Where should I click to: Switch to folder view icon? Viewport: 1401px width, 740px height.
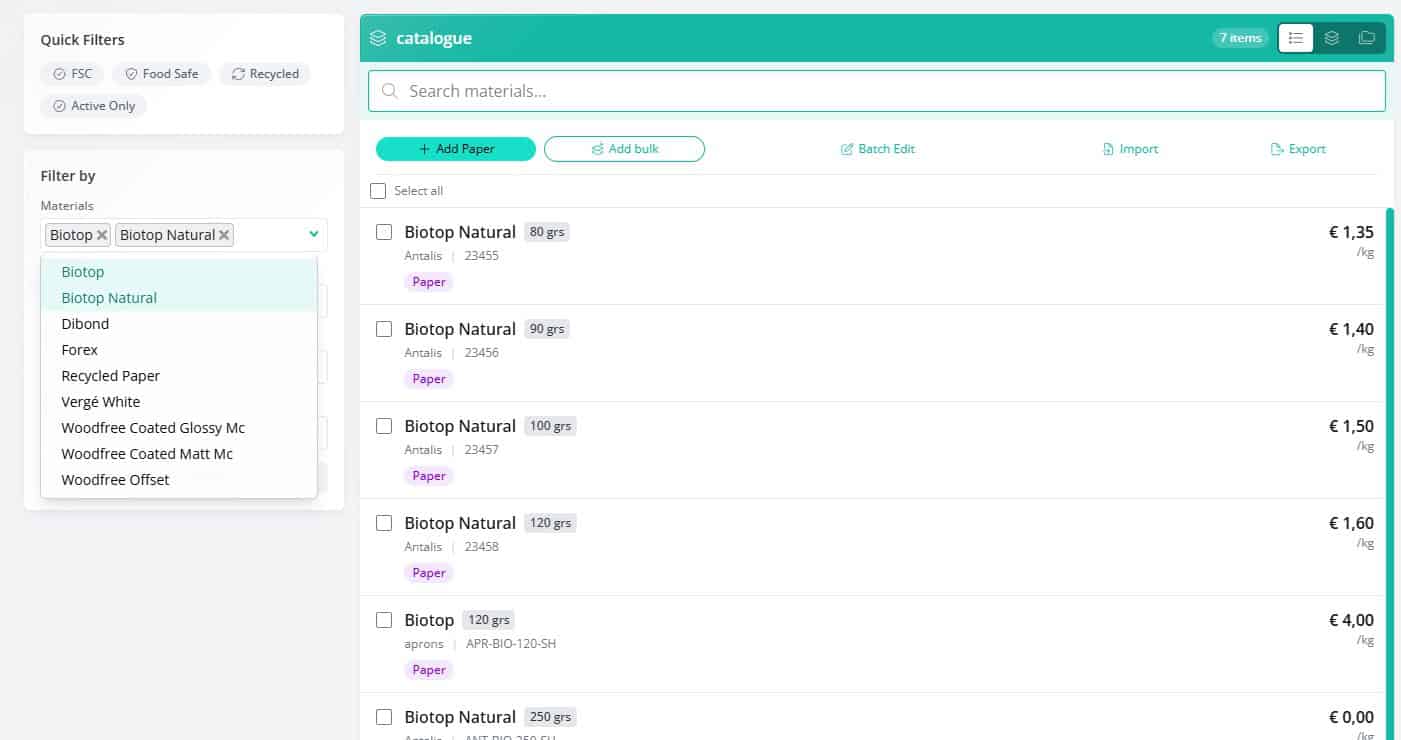(1366, 38)
